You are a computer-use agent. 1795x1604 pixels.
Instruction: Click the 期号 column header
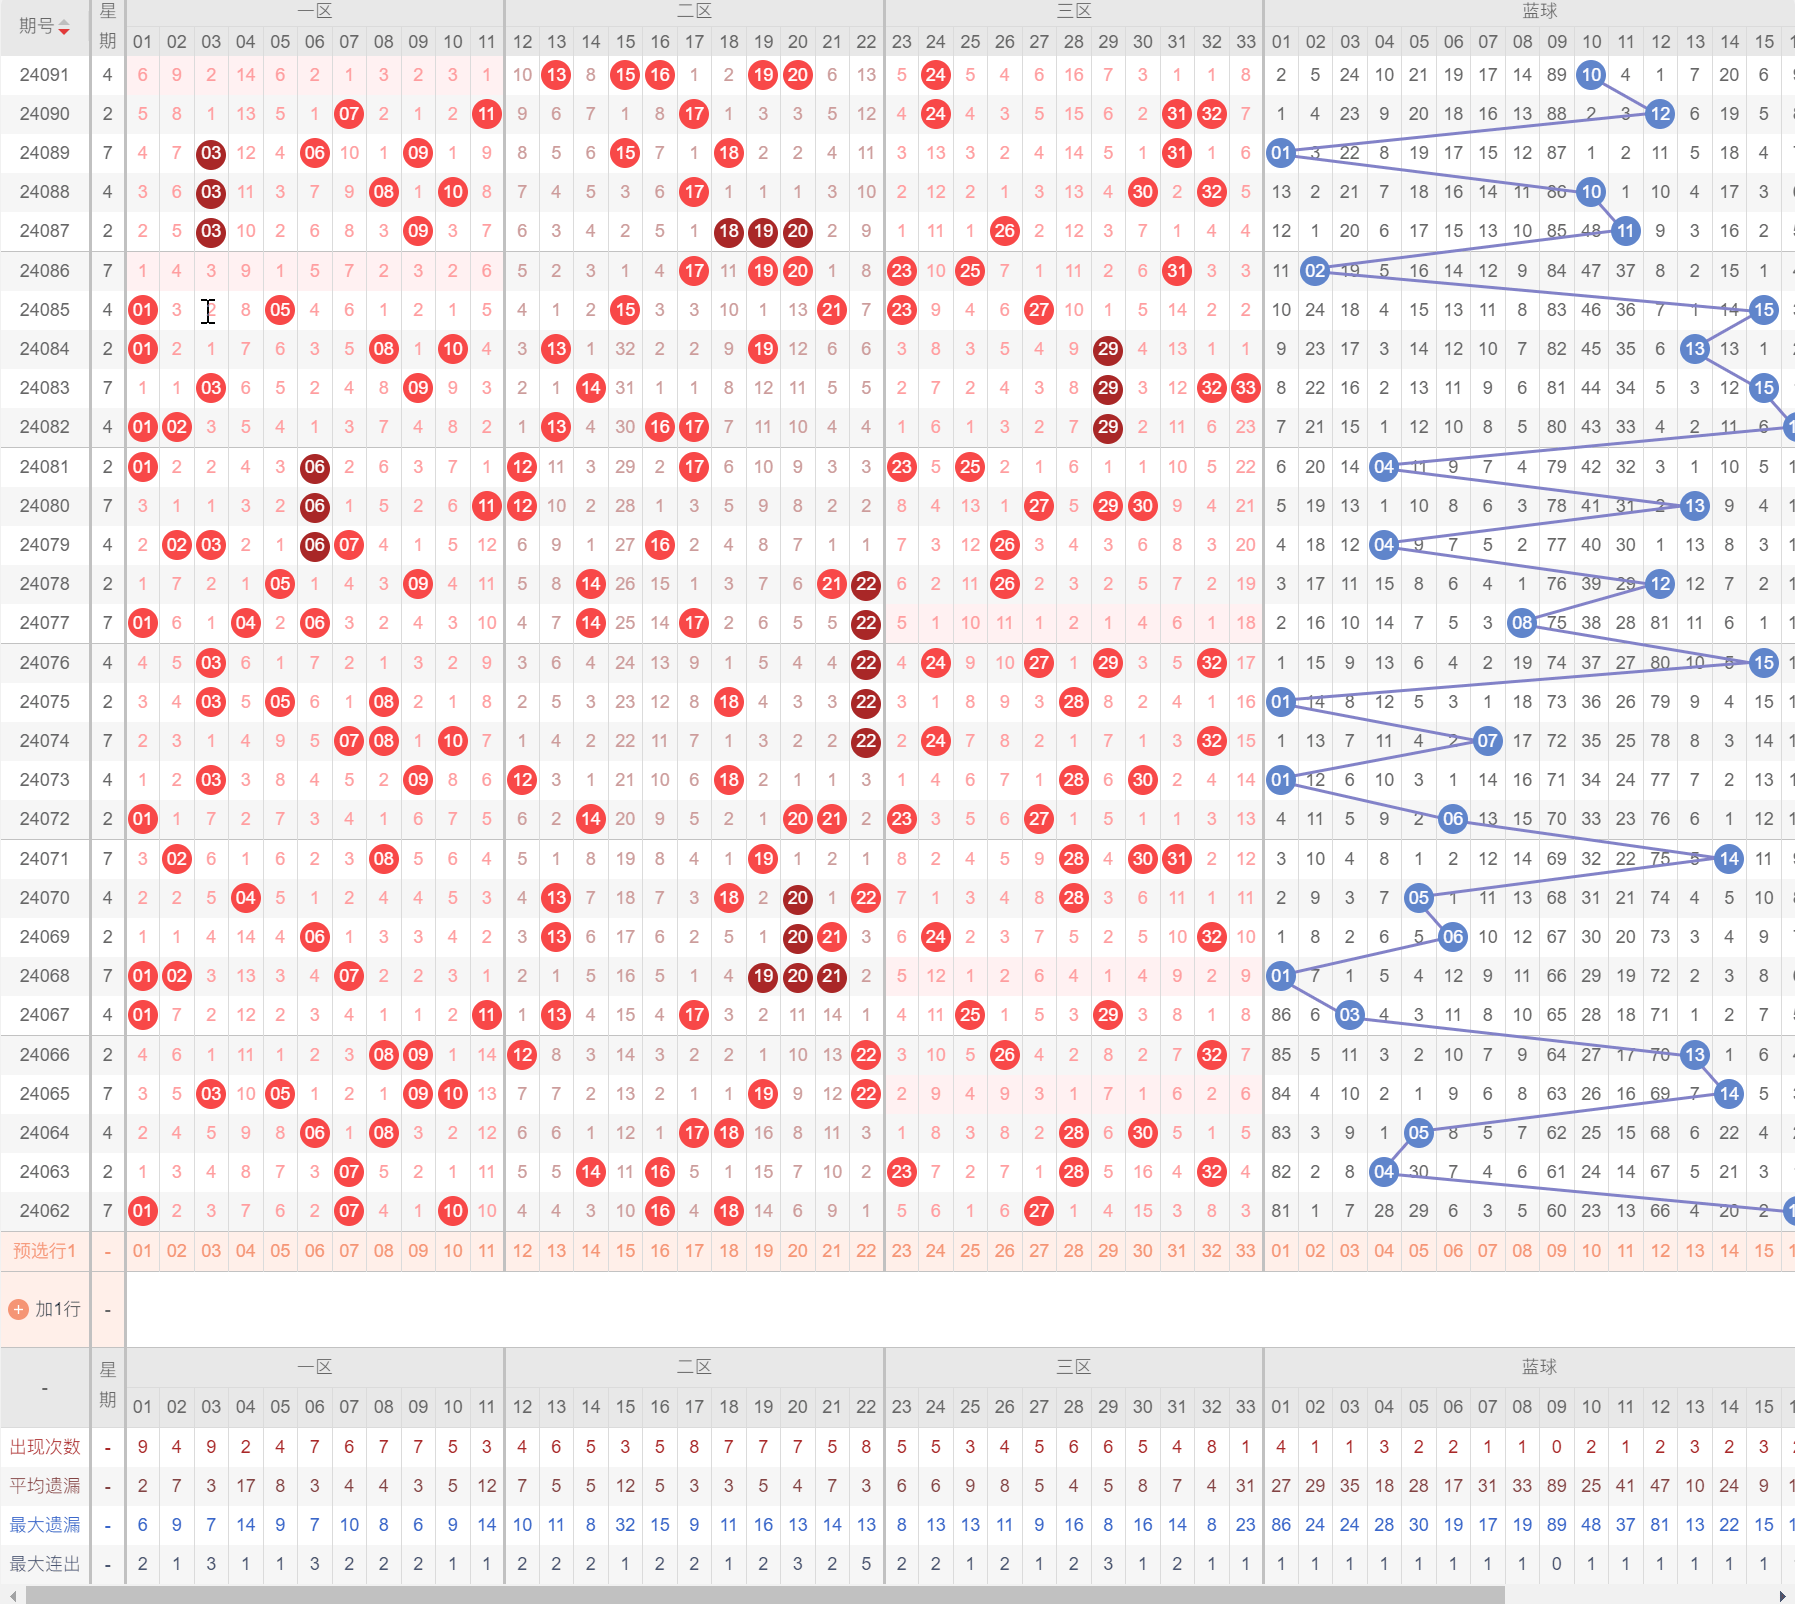pyautogui.click(x=45, y=27)
